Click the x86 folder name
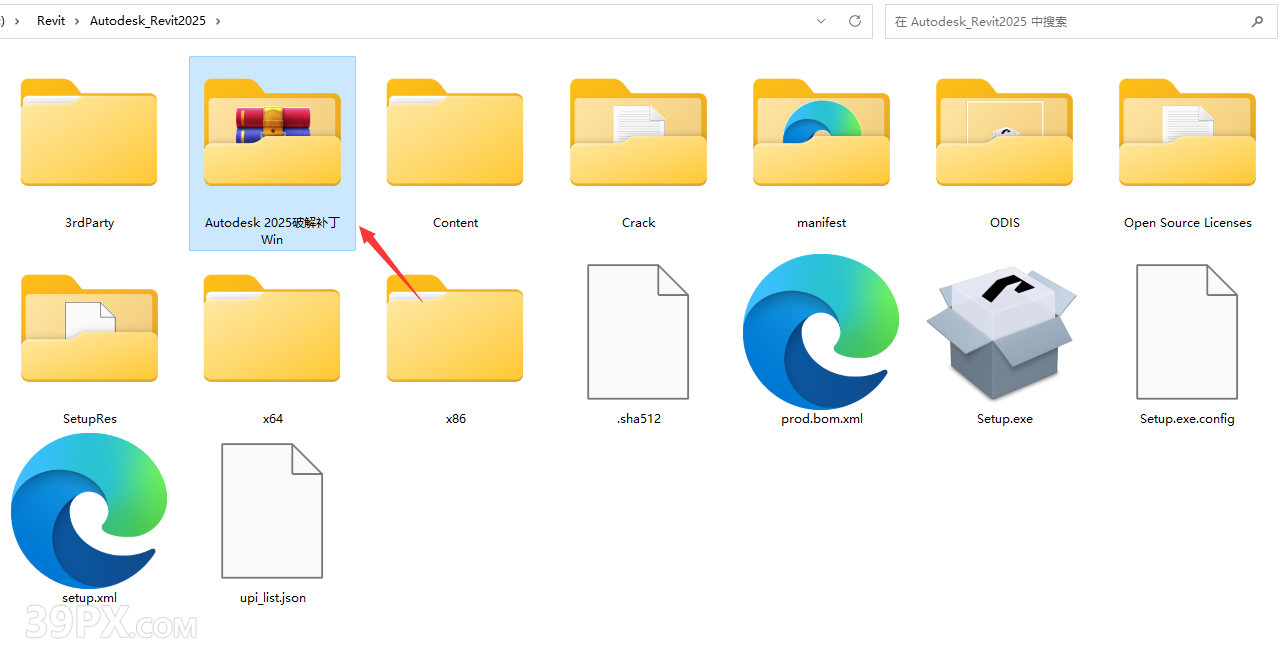The height and width of the screenshot is (665, 1288). [x=455, y=419]
